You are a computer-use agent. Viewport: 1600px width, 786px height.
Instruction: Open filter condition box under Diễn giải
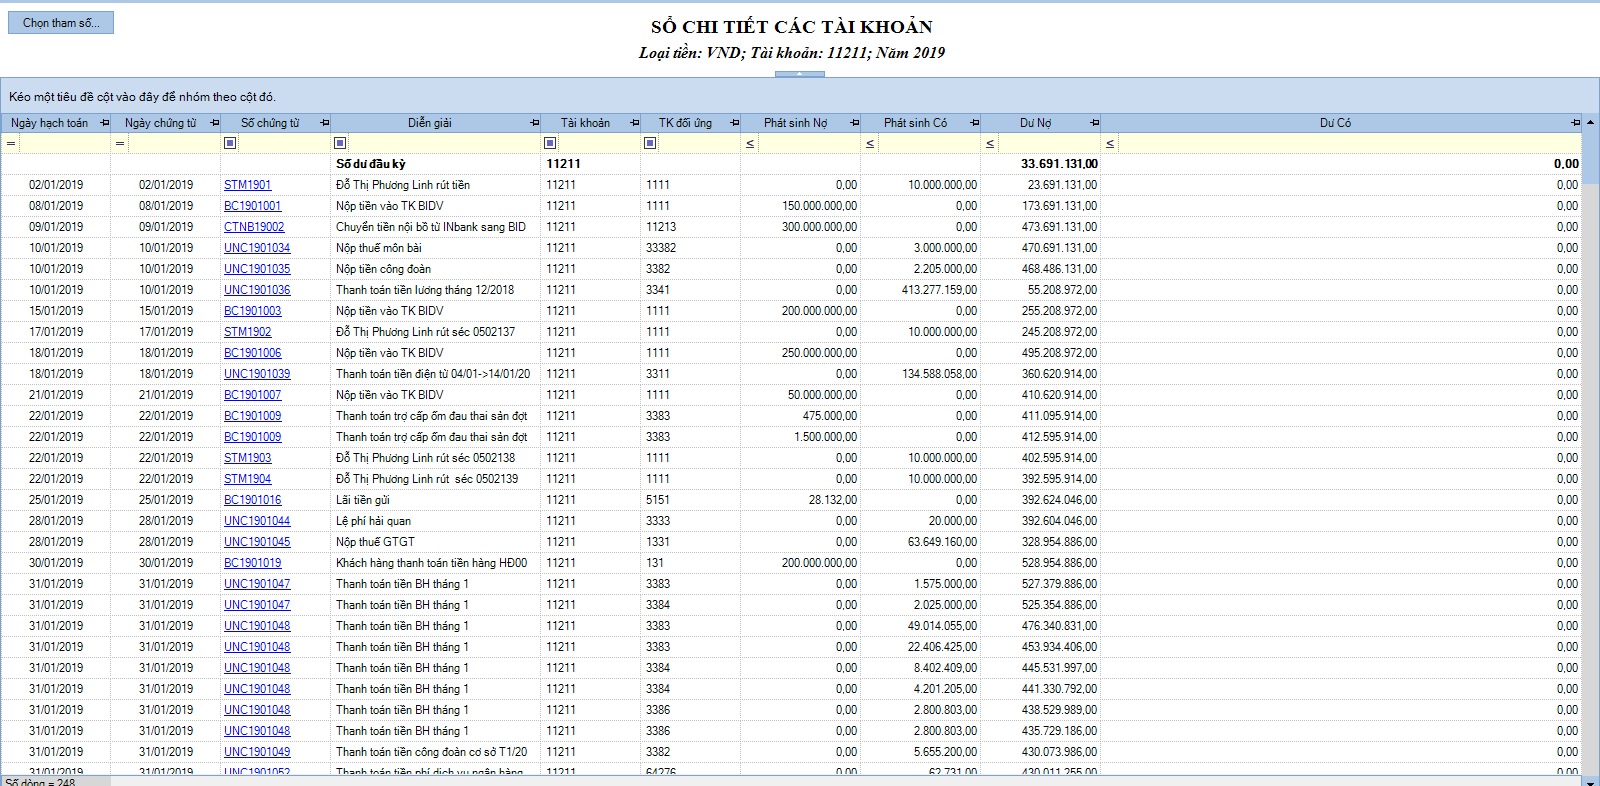point(340,143)
